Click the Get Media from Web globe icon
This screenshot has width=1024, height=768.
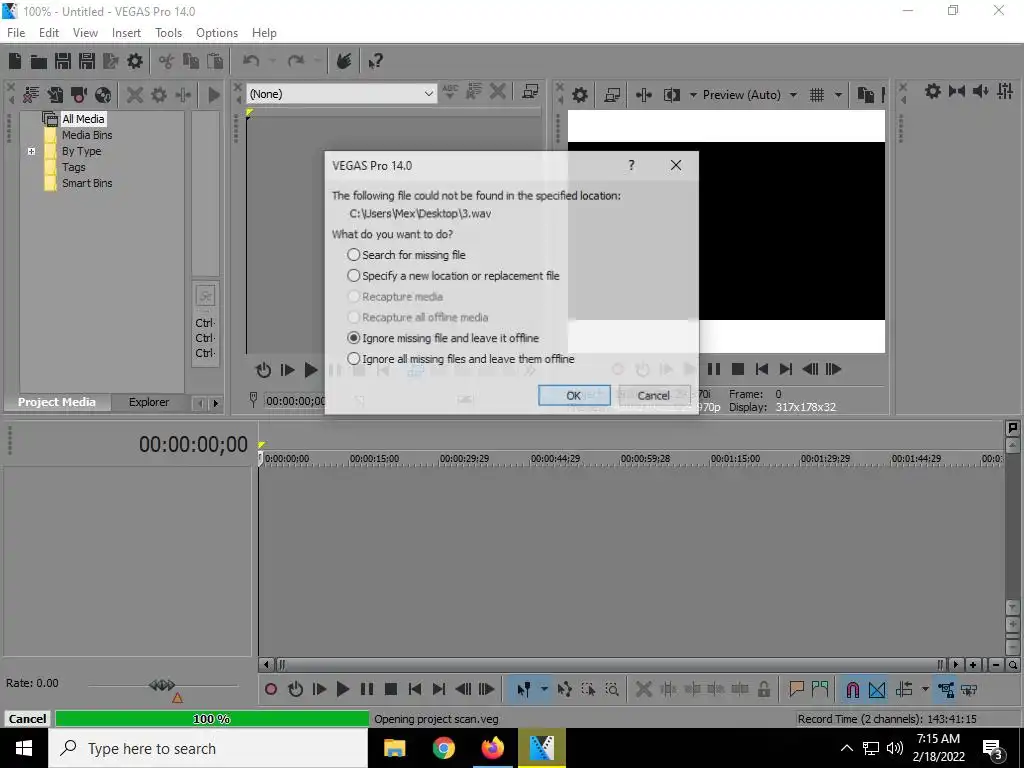[x=103, y=95]
